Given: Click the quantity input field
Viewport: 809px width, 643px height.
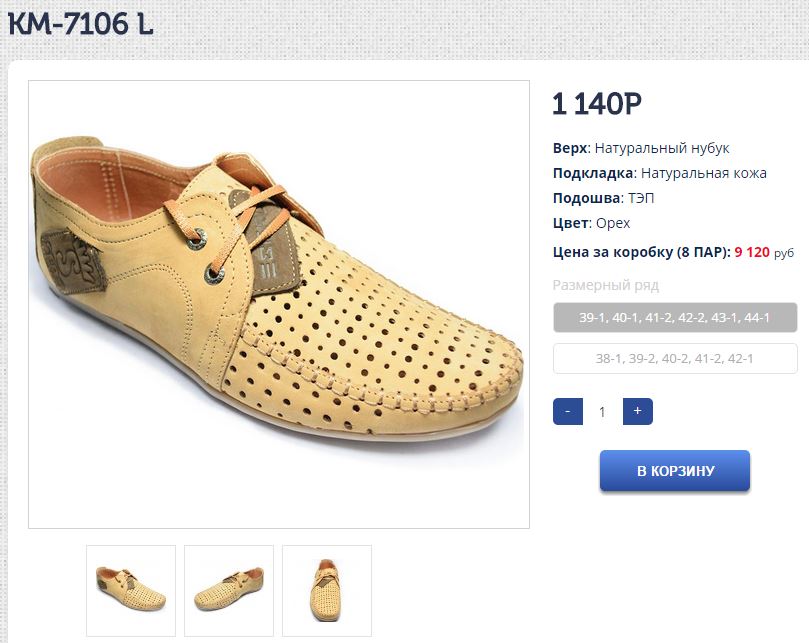Looking at the screenshot, I should point(602,411).
